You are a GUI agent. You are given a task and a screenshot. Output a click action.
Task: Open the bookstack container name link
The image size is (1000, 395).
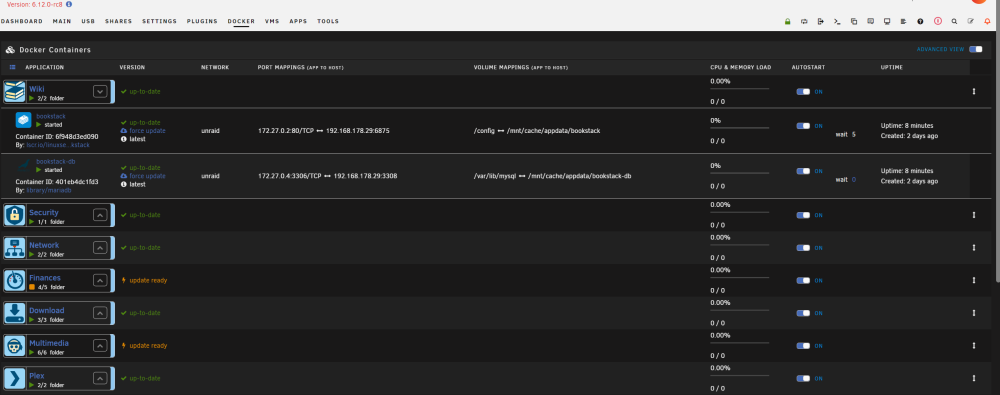(50, 116)
